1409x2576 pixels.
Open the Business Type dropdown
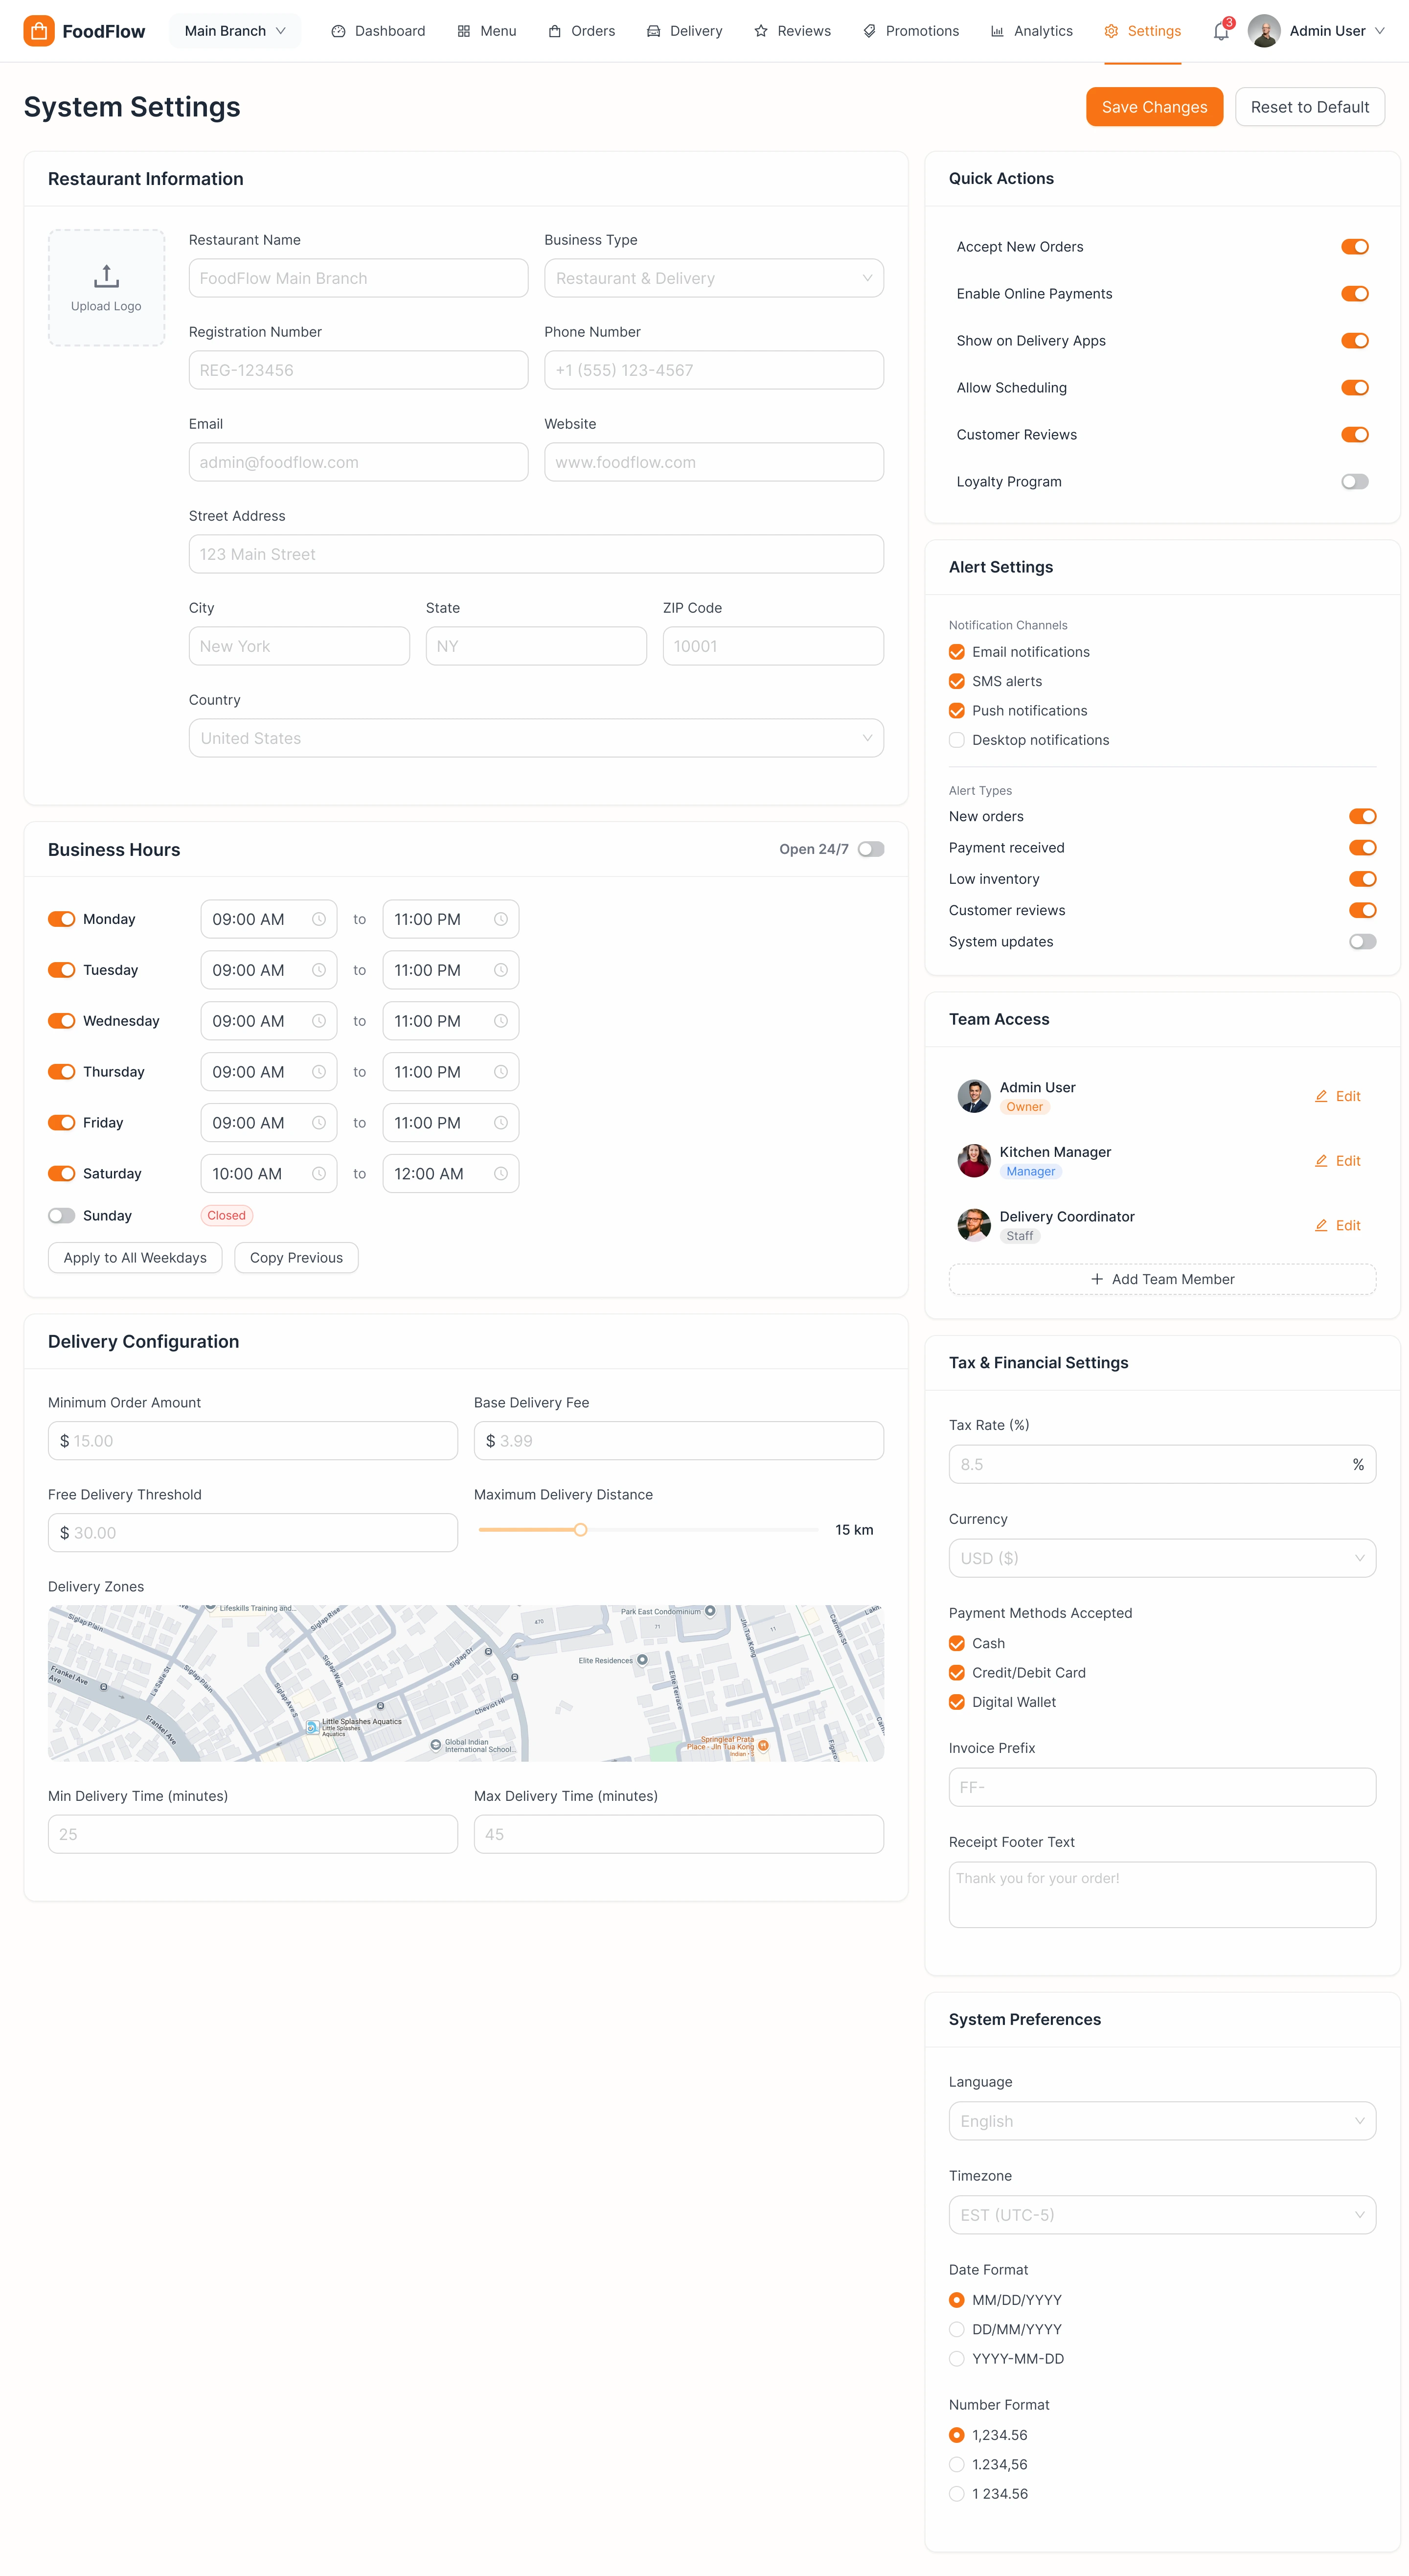click(x=713, y=278)
